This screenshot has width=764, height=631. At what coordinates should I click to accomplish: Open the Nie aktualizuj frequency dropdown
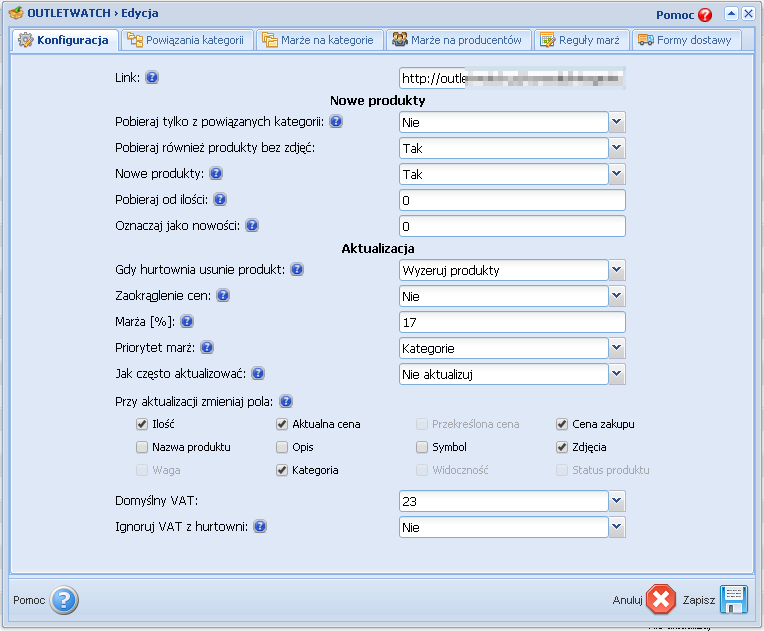(617, 374)
